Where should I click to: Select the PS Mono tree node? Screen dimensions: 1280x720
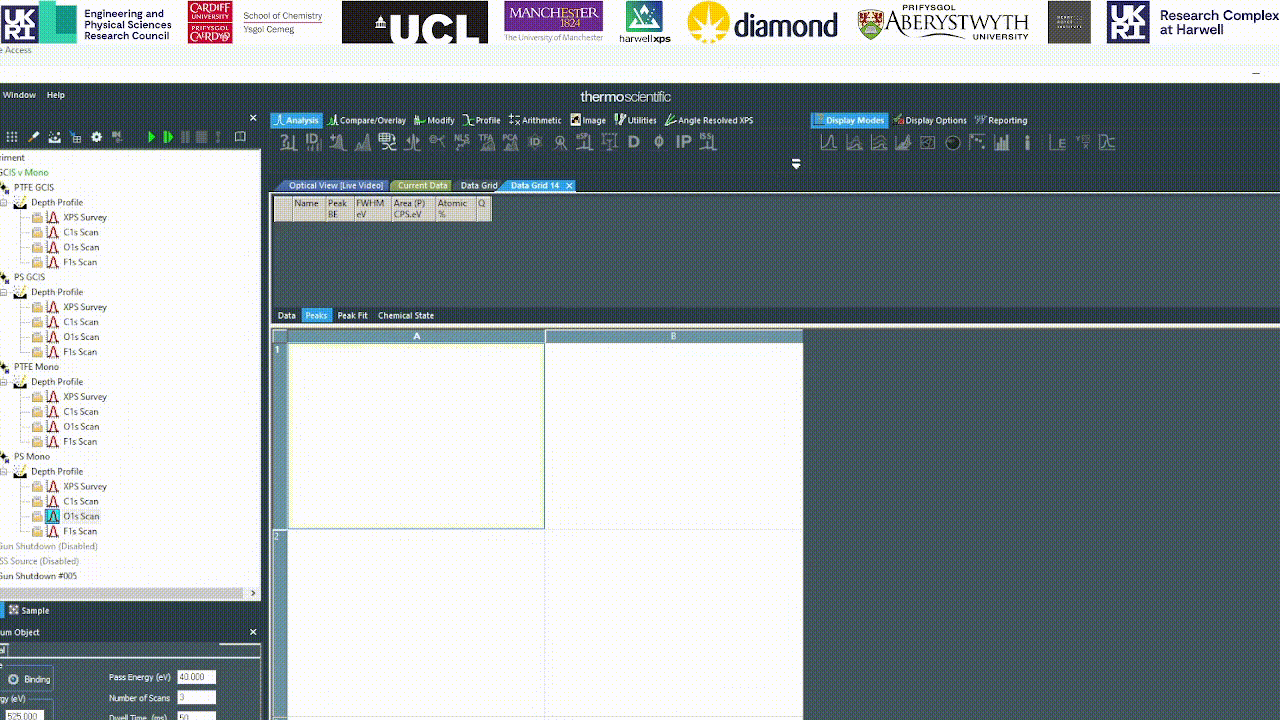click(32, 457)
